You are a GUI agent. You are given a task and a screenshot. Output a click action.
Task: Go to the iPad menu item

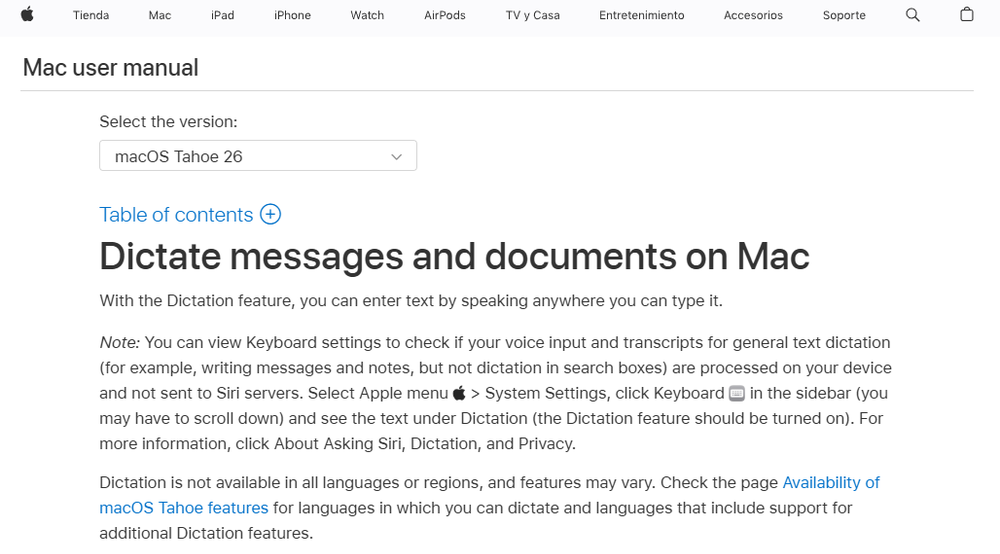223,15
